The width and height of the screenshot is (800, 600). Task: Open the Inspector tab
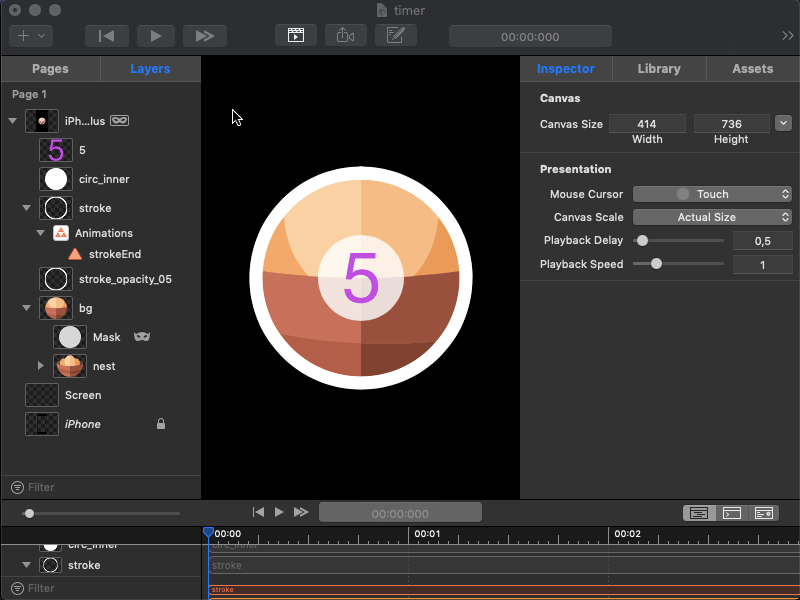(565, 69)
